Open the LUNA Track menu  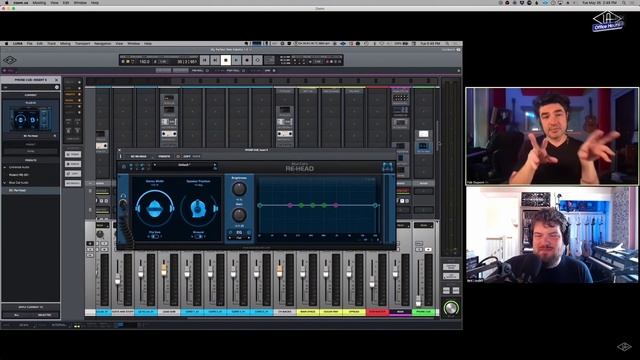coord(51,43)
